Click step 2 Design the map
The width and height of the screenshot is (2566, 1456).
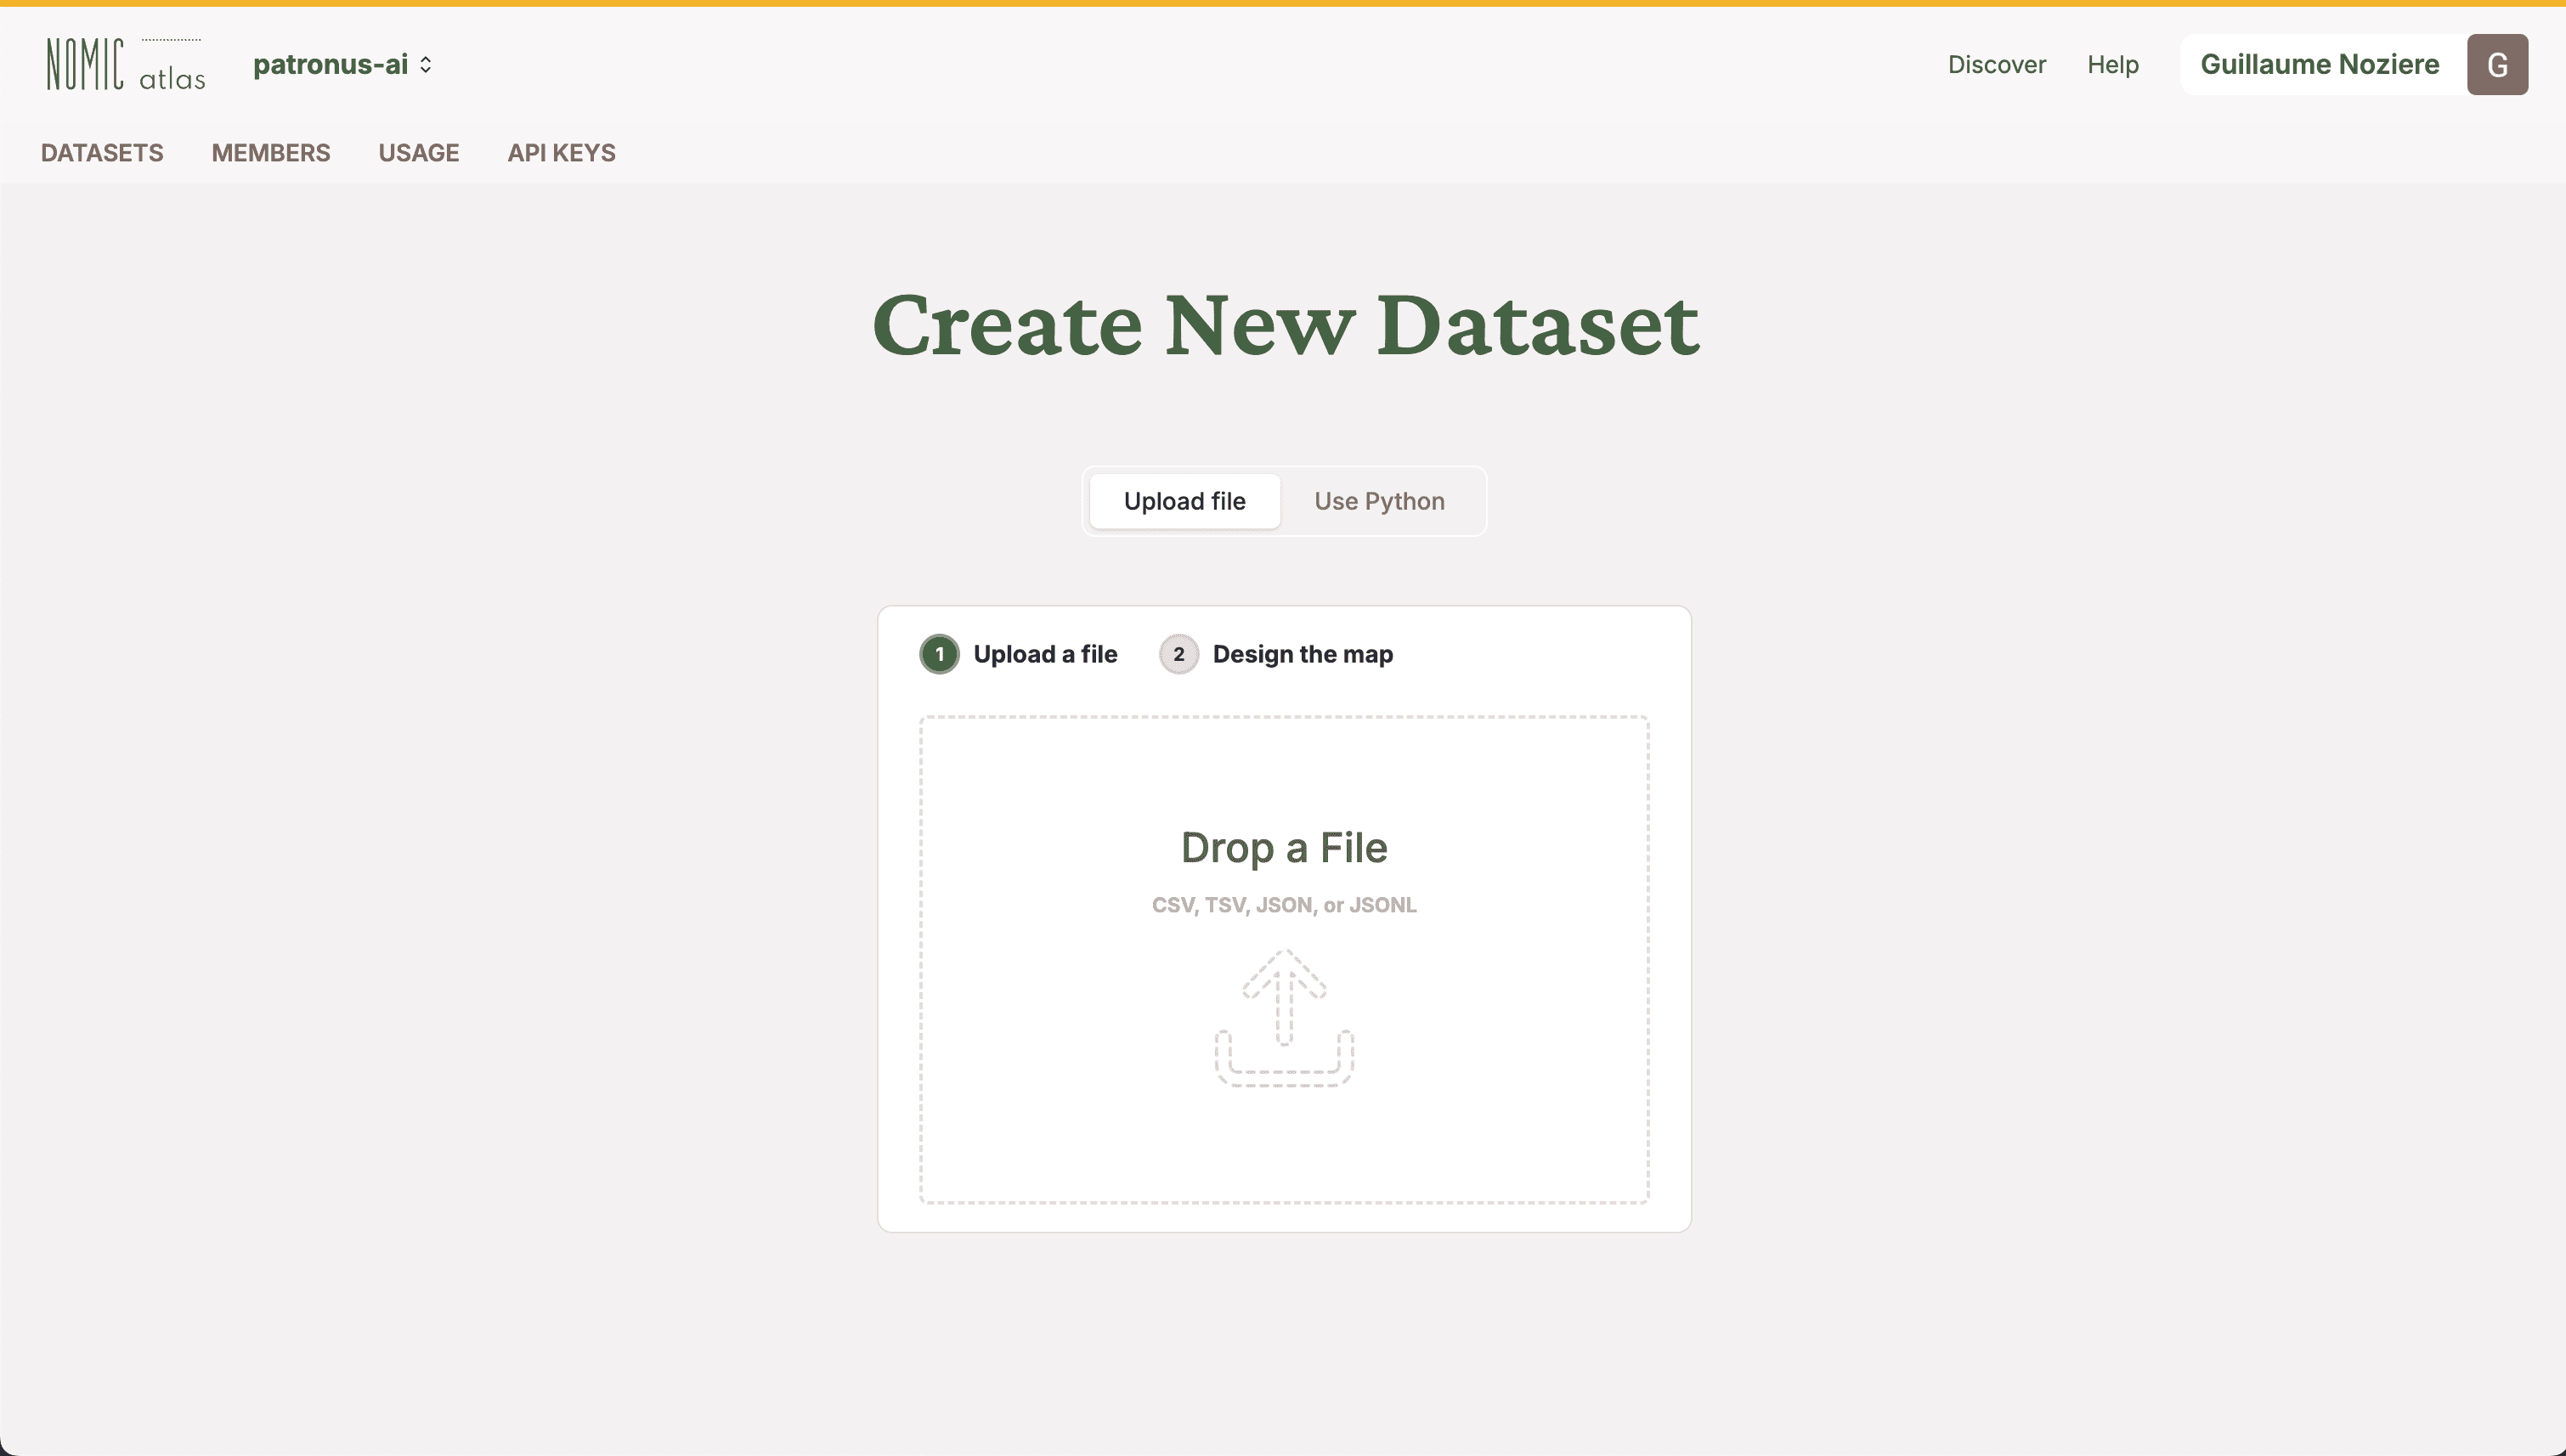pos(1275,654)
